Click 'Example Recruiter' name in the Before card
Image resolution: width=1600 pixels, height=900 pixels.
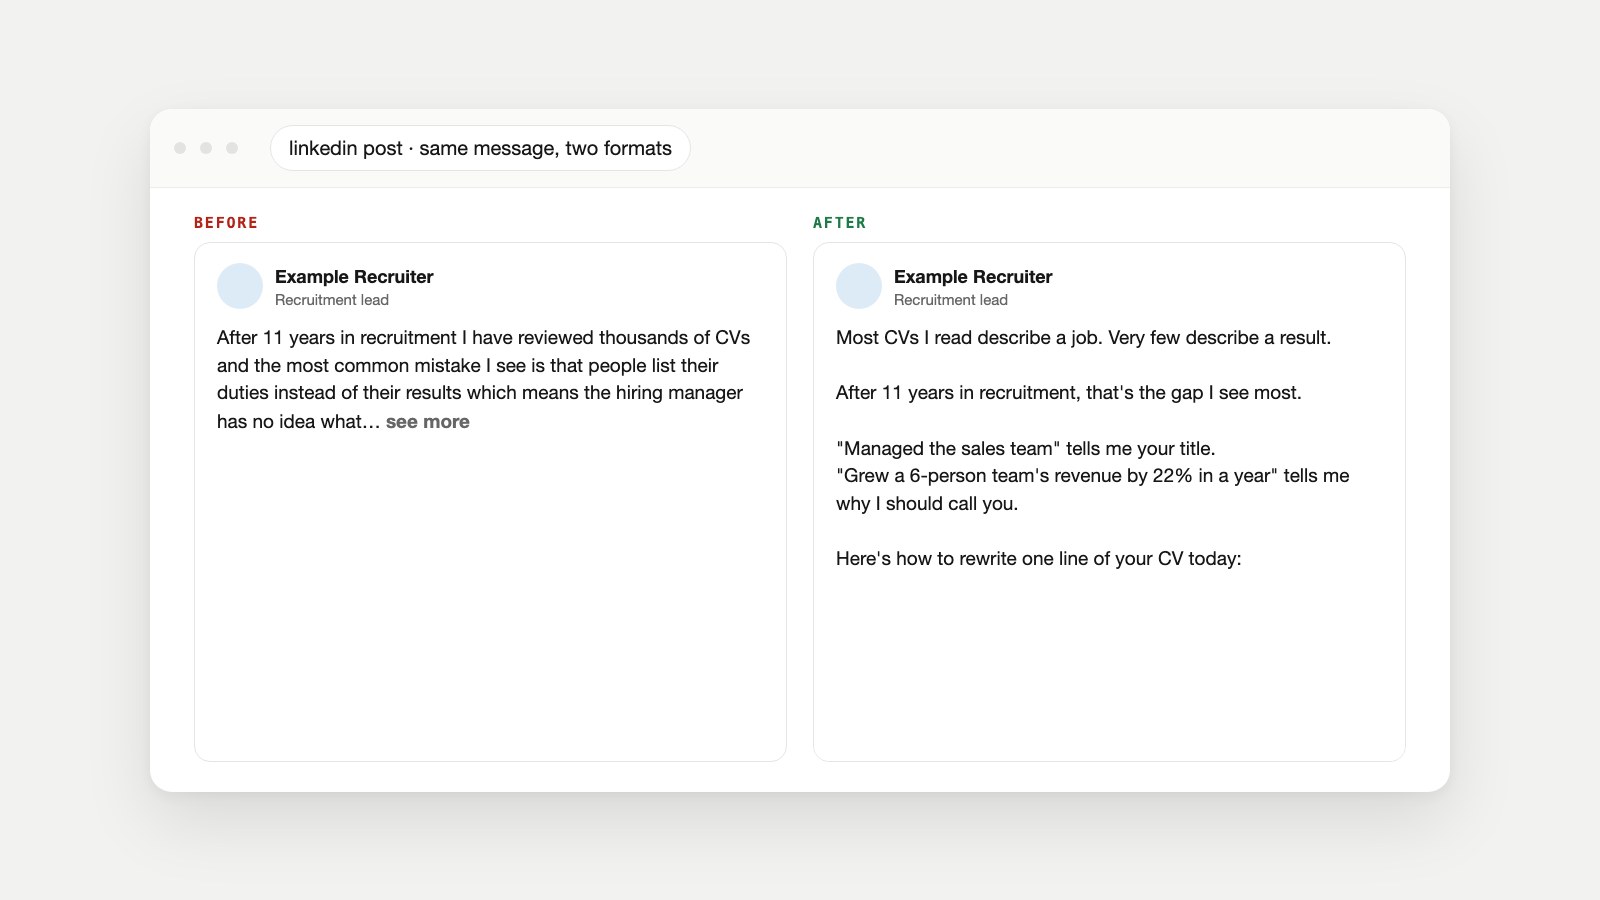tap(354, 277)
